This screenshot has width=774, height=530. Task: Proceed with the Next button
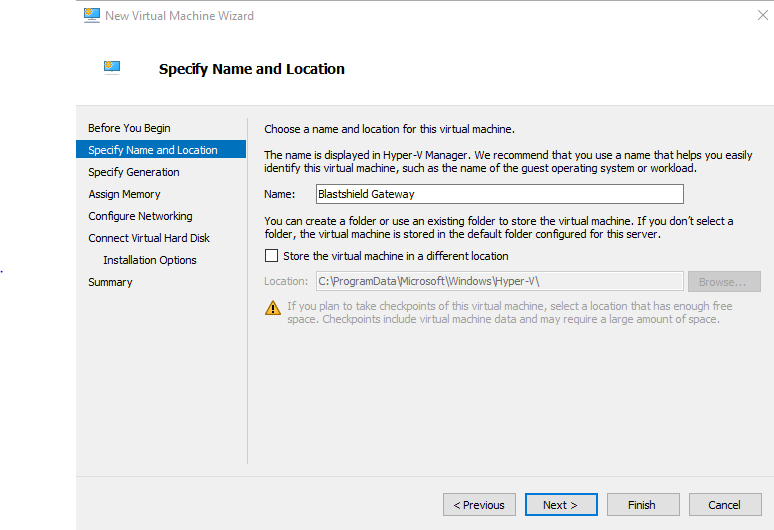pyautogui.click(x=561, y=505)
